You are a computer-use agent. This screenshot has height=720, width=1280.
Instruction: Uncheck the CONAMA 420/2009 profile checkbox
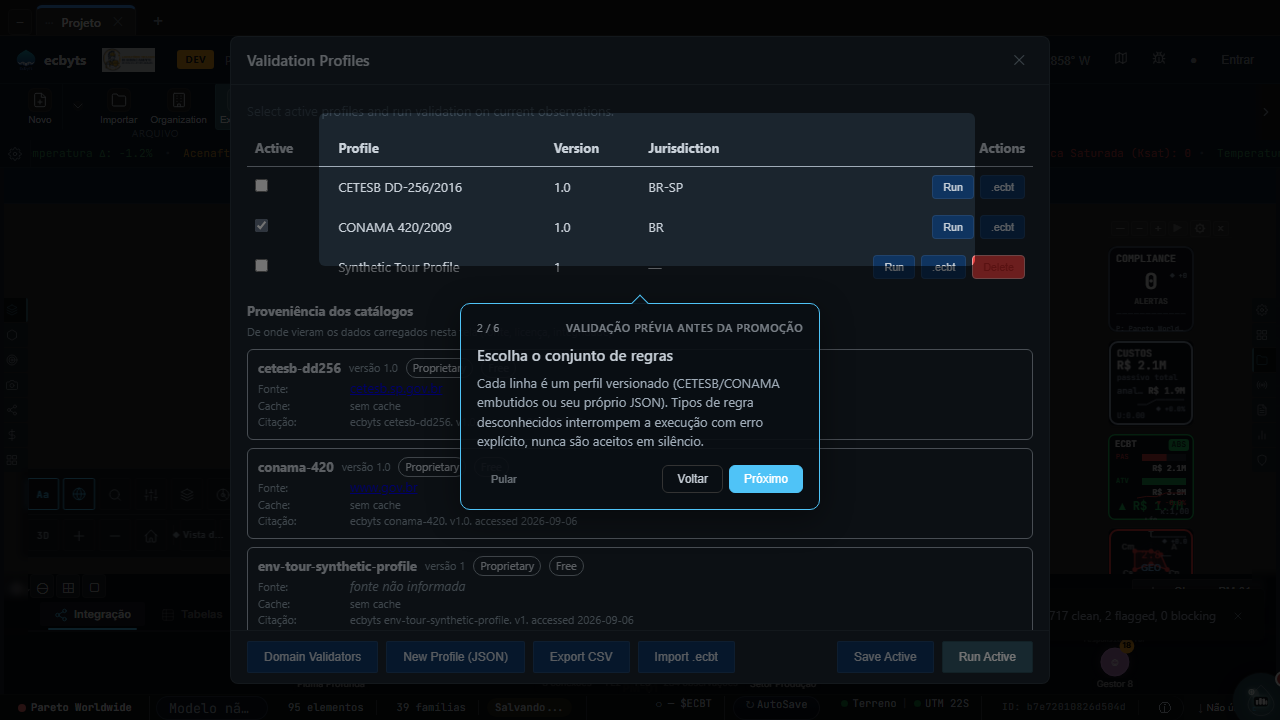point(261,226)
